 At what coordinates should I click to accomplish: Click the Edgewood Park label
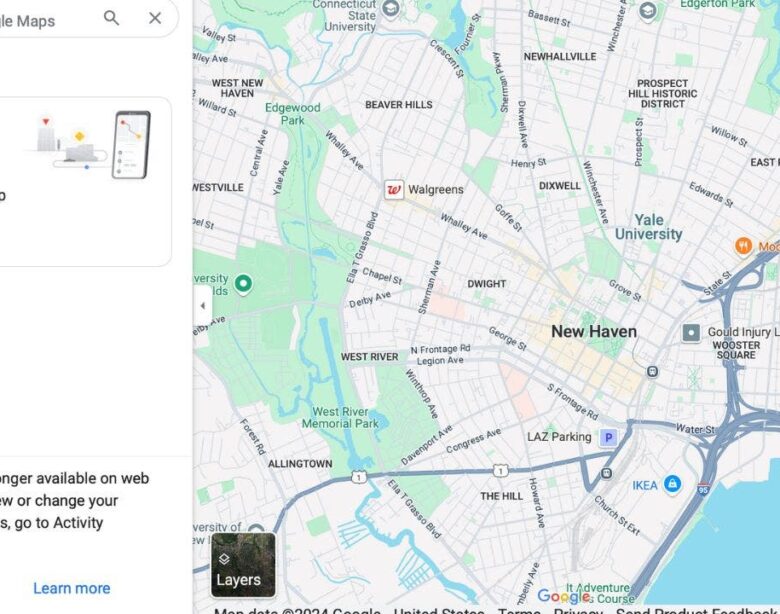coord(292,114)
